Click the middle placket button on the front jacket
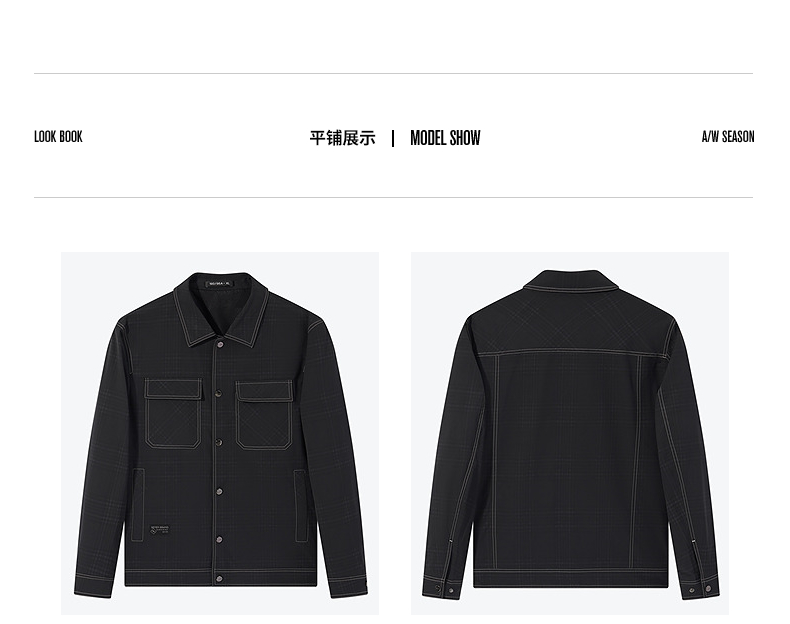The width and height of the screenshot is (790, 624). point(220,443)
